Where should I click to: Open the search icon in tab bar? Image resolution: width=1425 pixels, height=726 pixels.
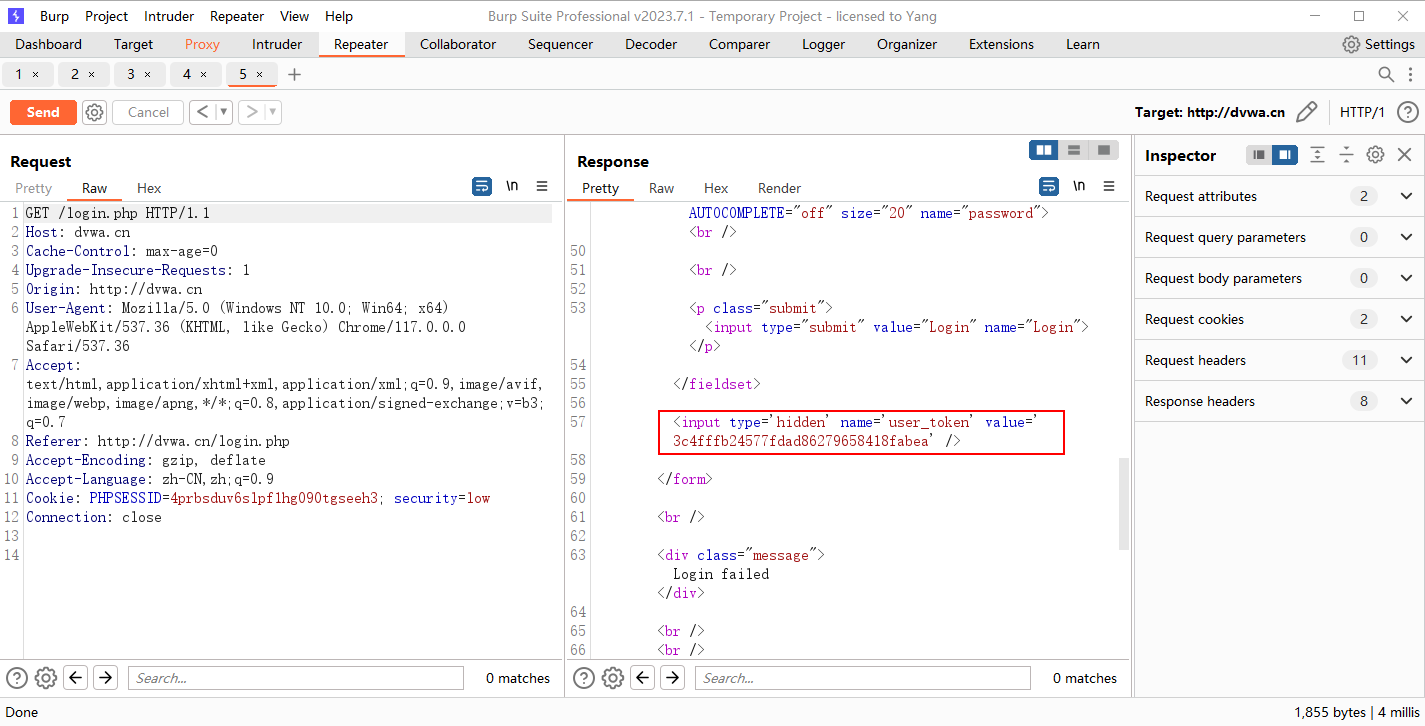pyautogui.click(x=1386, y=75)
